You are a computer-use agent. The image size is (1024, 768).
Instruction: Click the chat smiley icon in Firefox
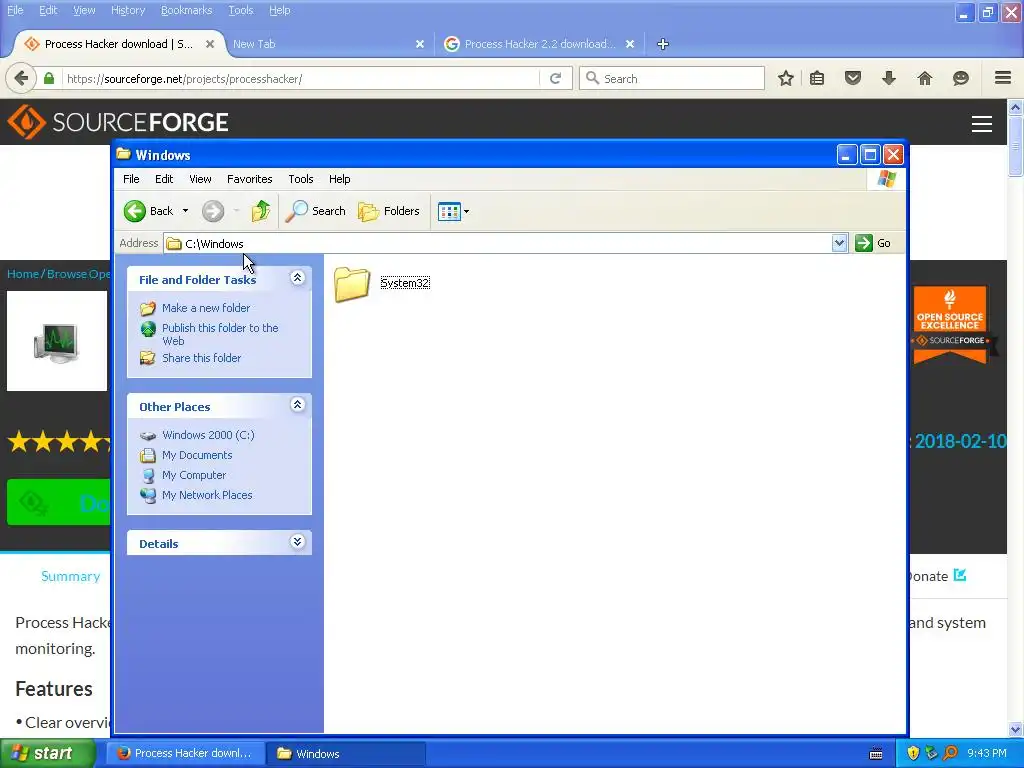pyautogui.click(x=961, y=78)
